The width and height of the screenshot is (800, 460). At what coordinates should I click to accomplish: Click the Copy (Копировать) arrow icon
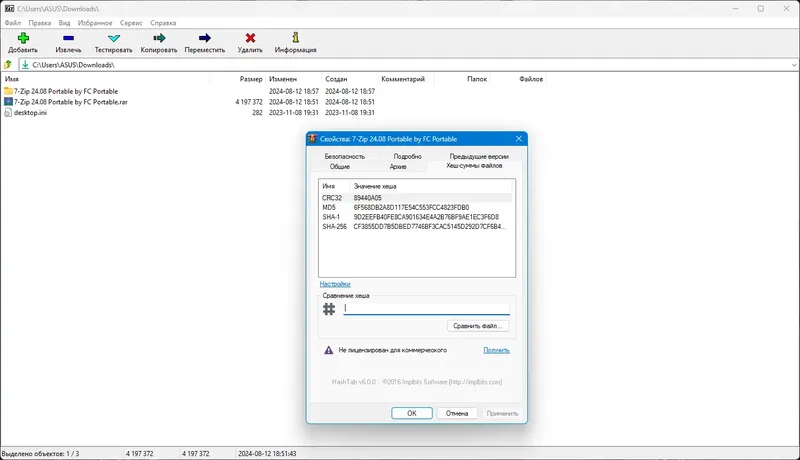pyautogui.click(x=159, y=38)
